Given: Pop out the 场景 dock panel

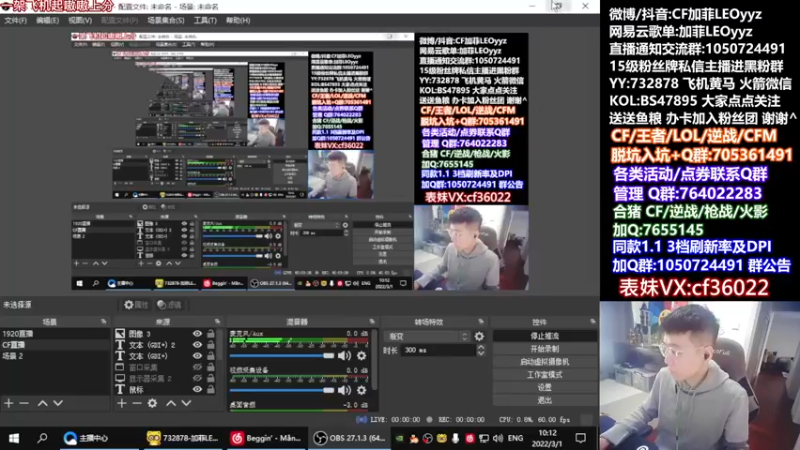Looking at the screenshot, I should click(x=104, y=322).
